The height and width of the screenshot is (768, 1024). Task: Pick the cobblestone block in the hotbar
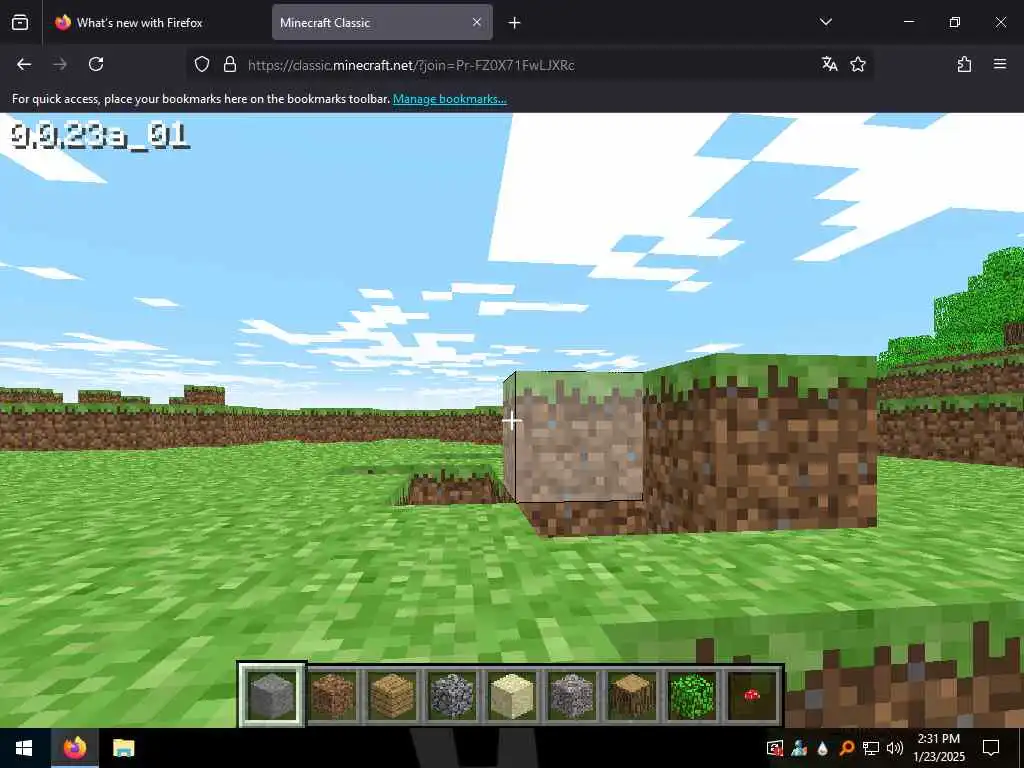tap(452, 695)
